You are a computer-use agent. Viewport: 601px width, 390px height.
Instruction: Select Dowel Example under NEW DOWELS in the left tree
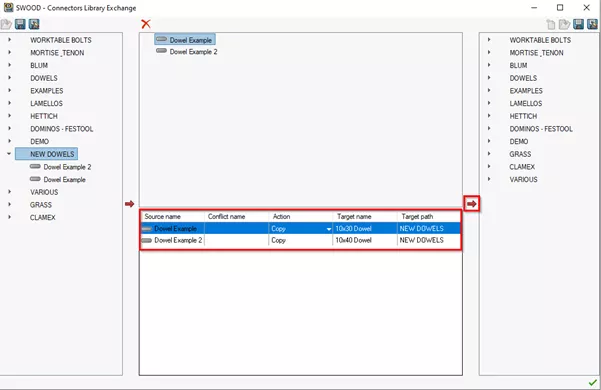coord(64,180)
